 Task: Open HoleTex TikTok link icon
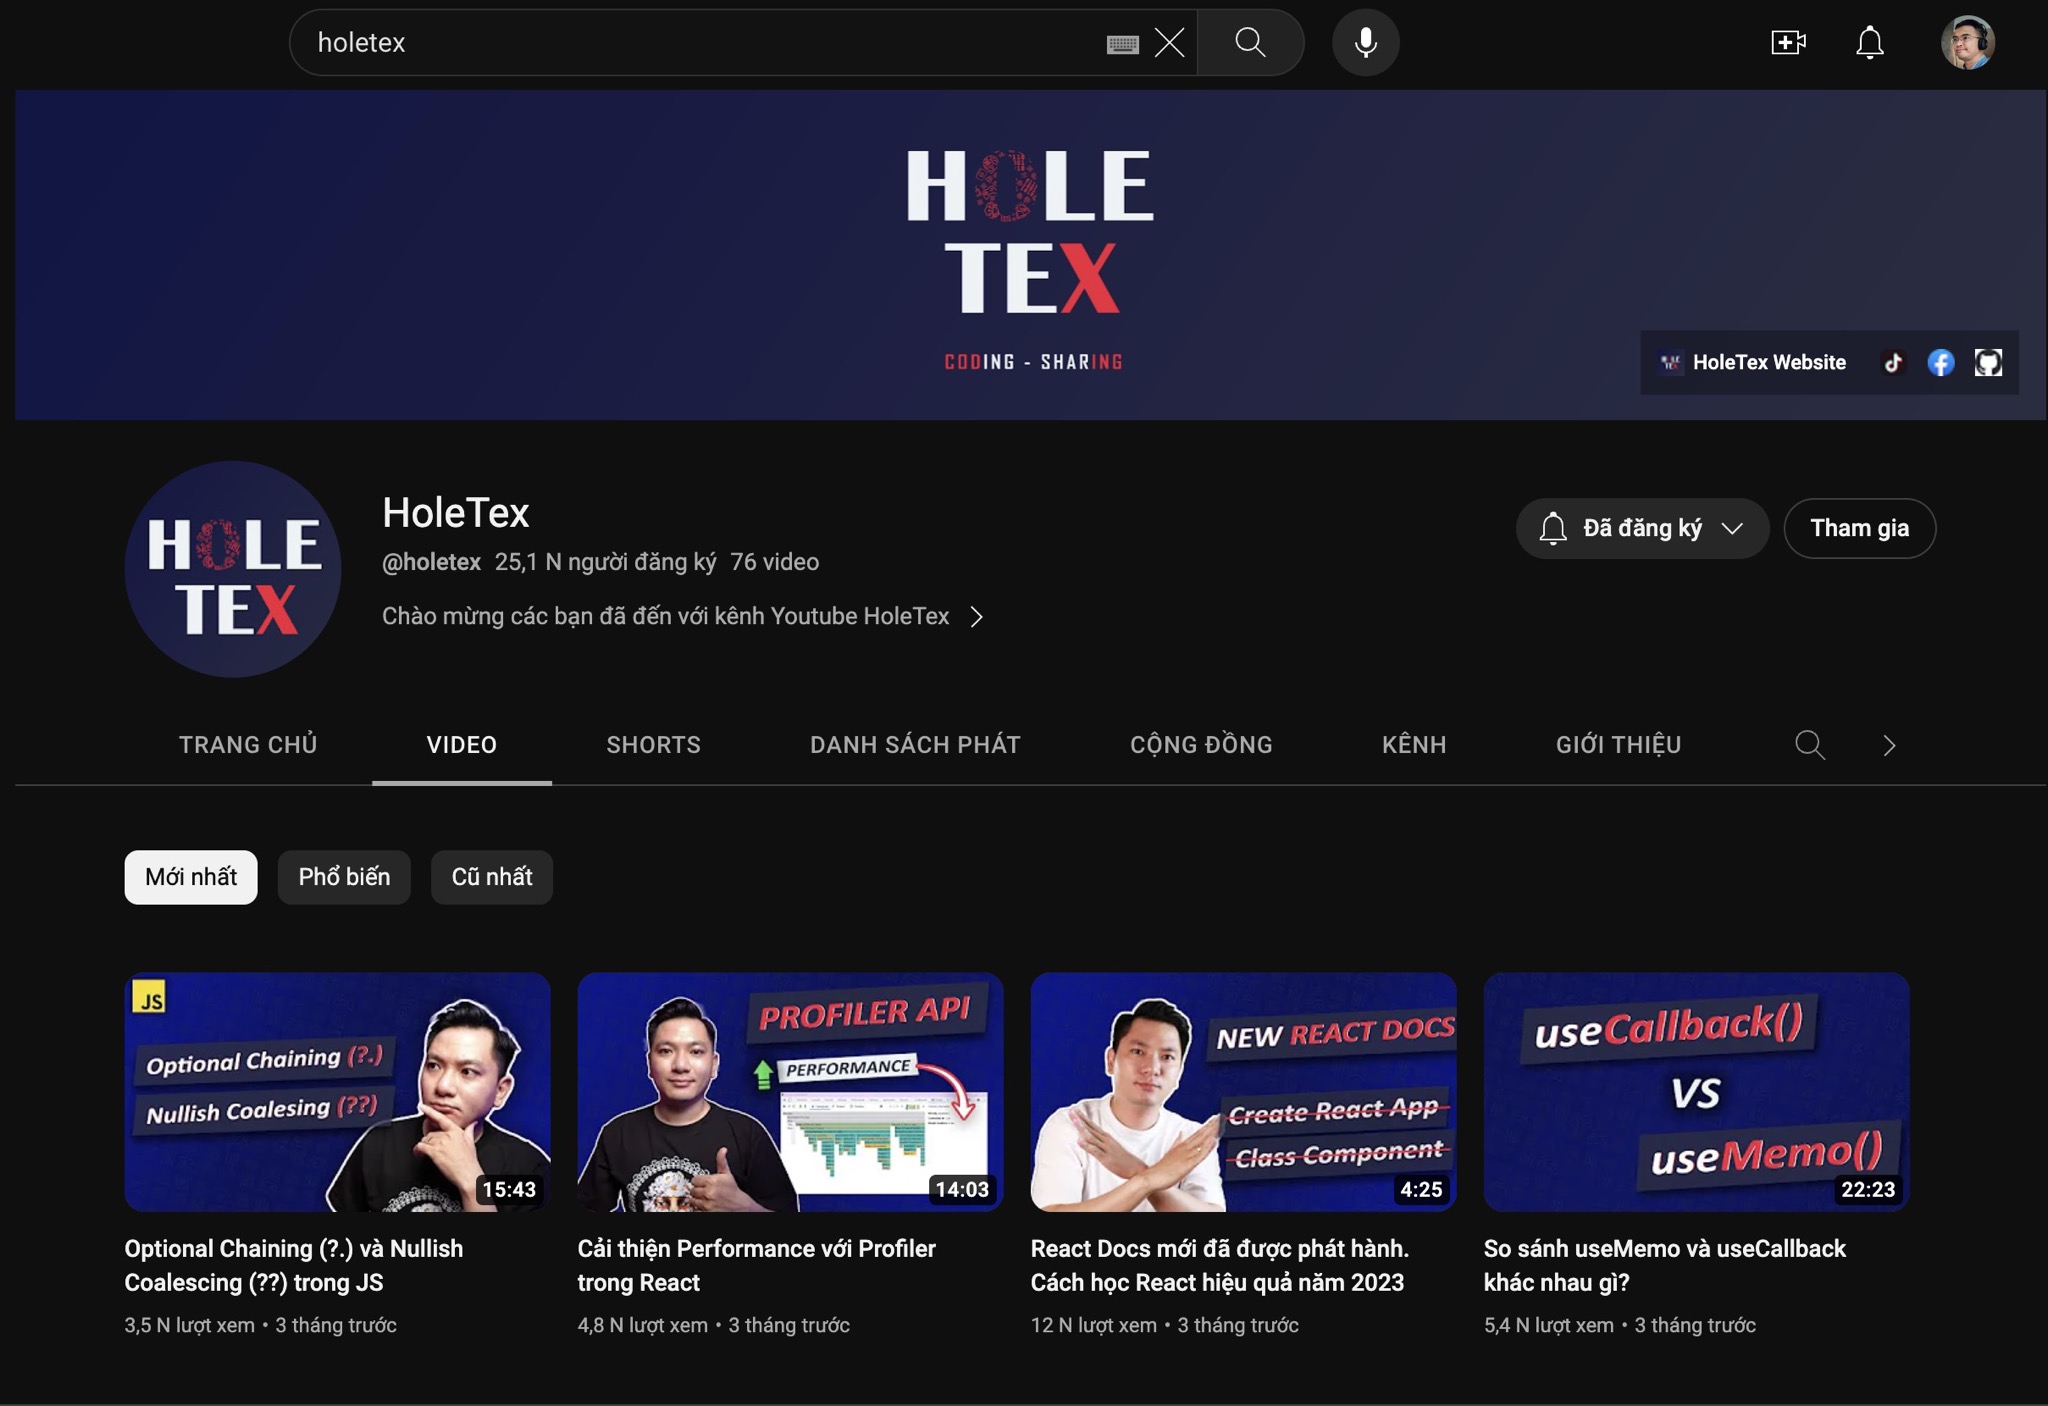coord(1892,362)
